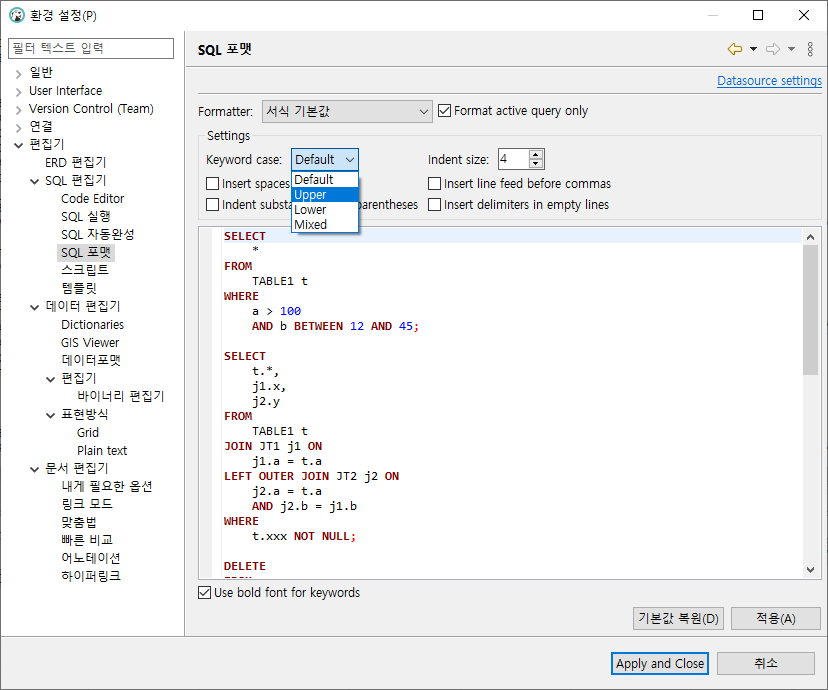This screenshot has height=690, width=828.
Task: Open the back history dropdown arrow
Action: point(753,49)
